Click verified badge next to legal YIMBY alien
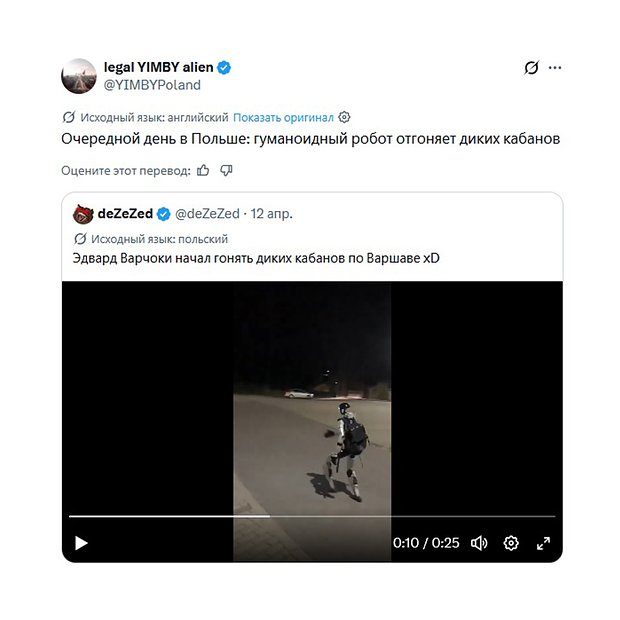 [x=226, y=67]
